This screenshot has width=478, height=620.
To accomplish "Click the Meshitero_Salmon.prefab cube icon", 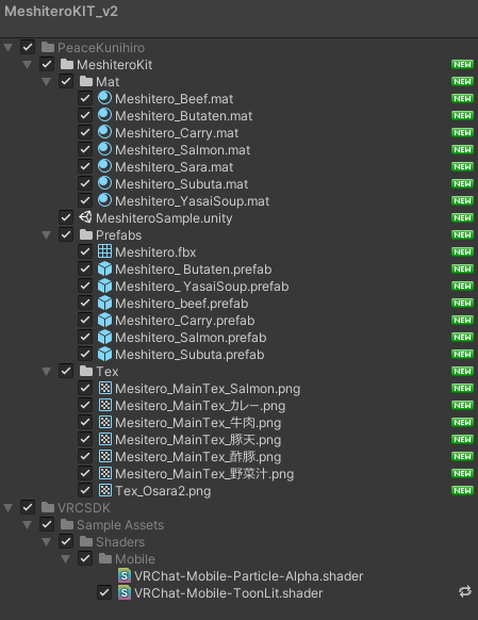I will click(105, 337).
